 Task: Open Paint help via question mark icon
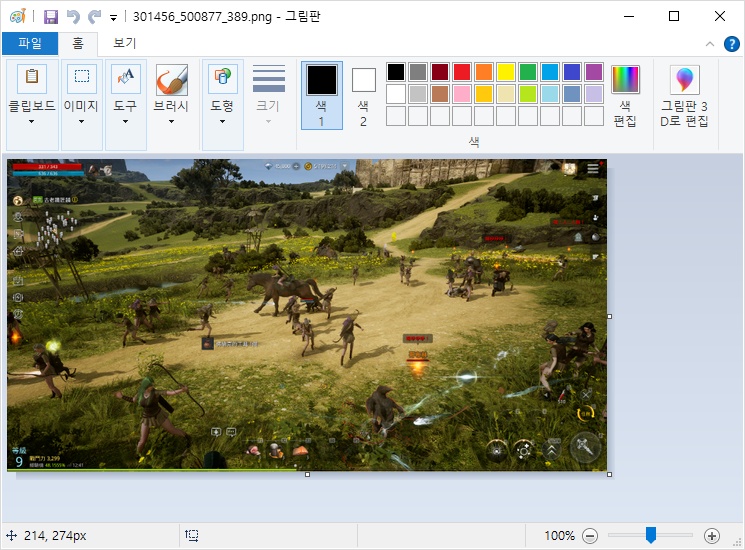[732, 44]
